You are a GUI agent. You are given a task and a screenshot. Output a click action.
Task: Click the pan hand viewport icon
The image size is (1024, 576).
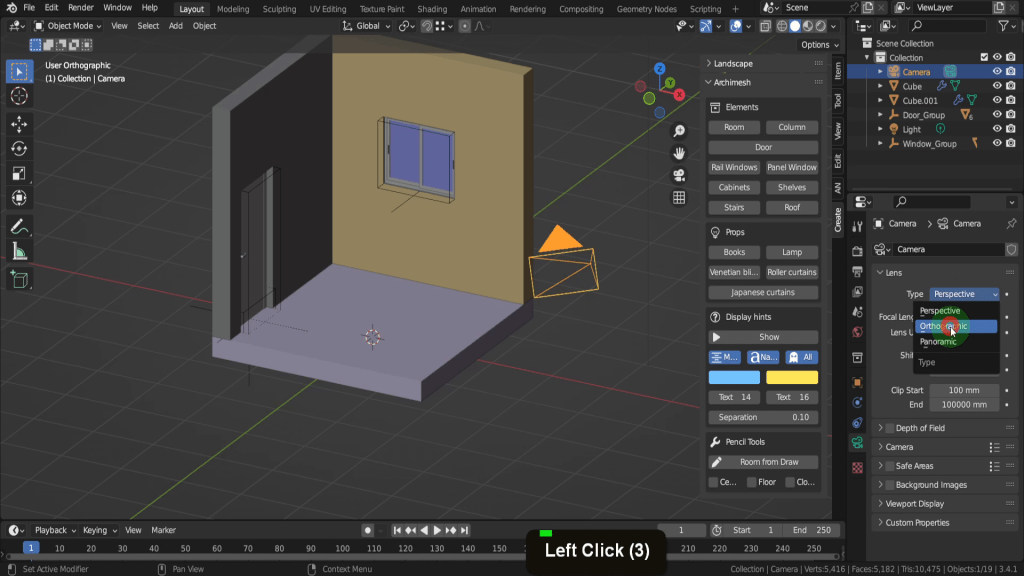point(679,153)
